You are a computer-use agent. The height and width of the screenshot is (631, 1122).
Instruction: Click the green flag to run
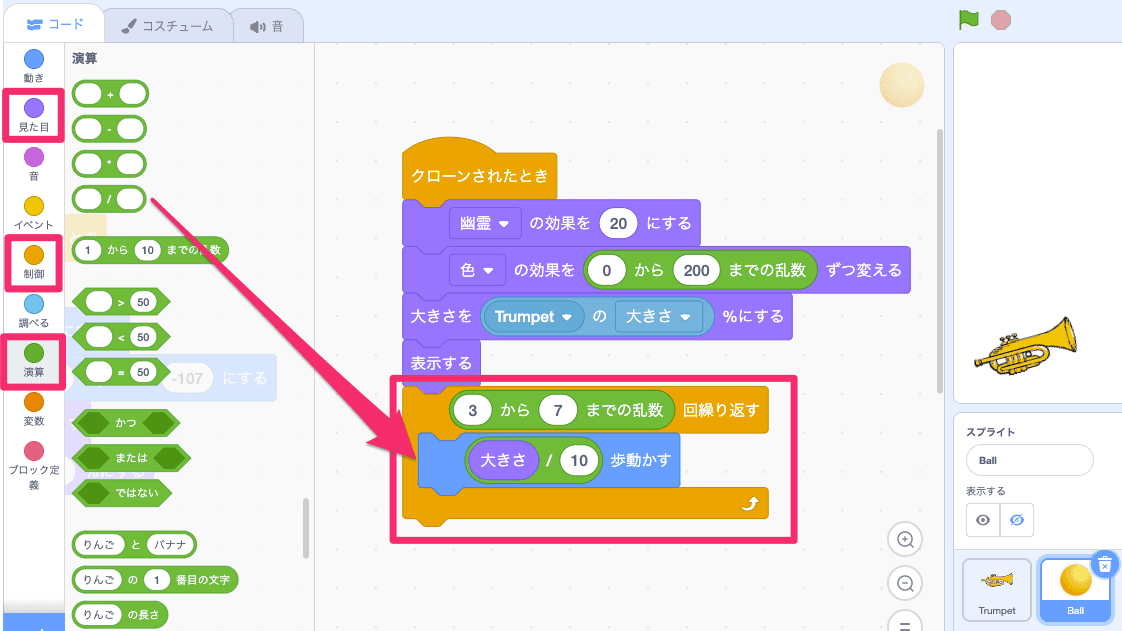tap(968, 20)
